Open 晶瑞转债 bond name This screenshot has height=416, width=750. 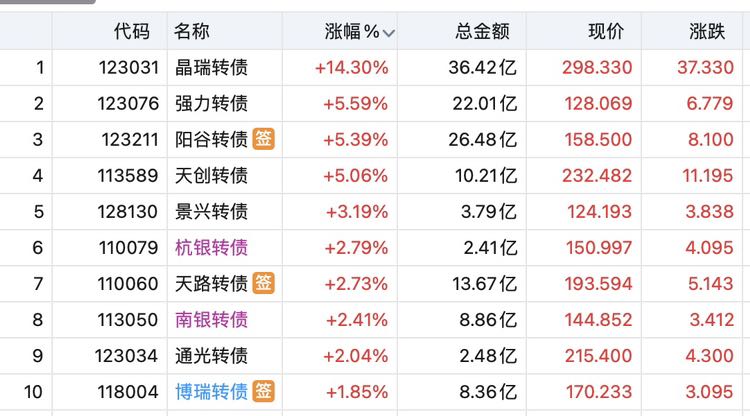(x=211, y=67)
